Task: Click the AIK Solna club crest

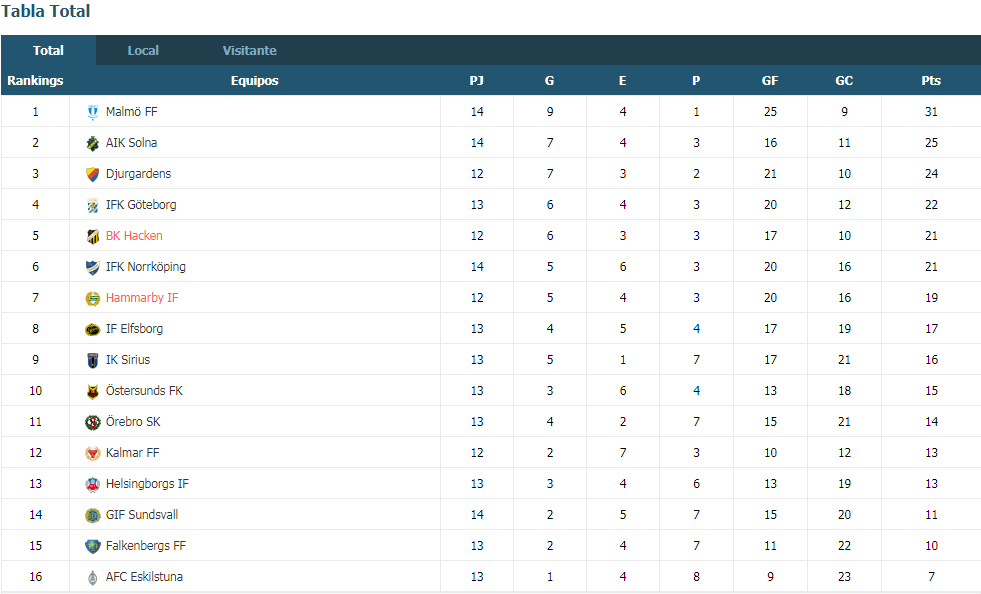Action: (93, 143)
